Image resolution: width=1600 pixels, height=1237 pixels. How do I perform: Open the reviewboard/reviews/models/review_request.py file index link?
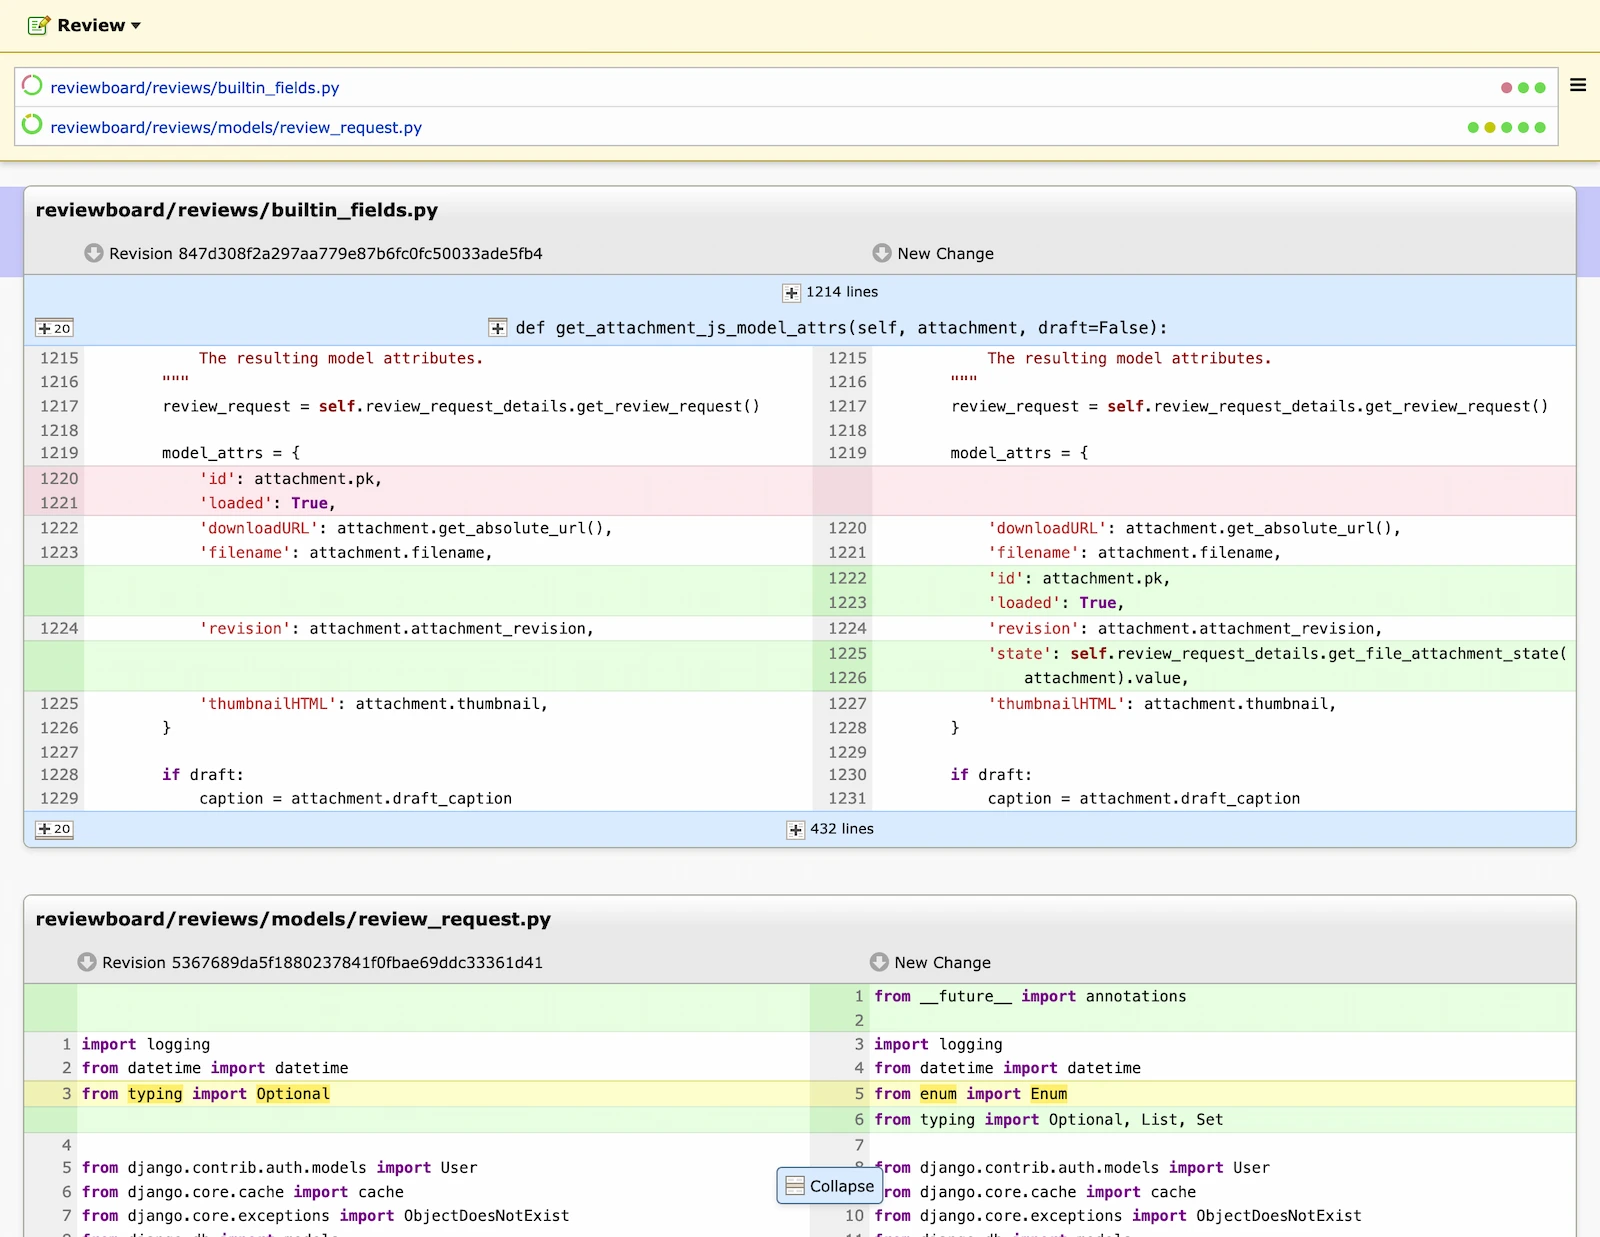236,128
